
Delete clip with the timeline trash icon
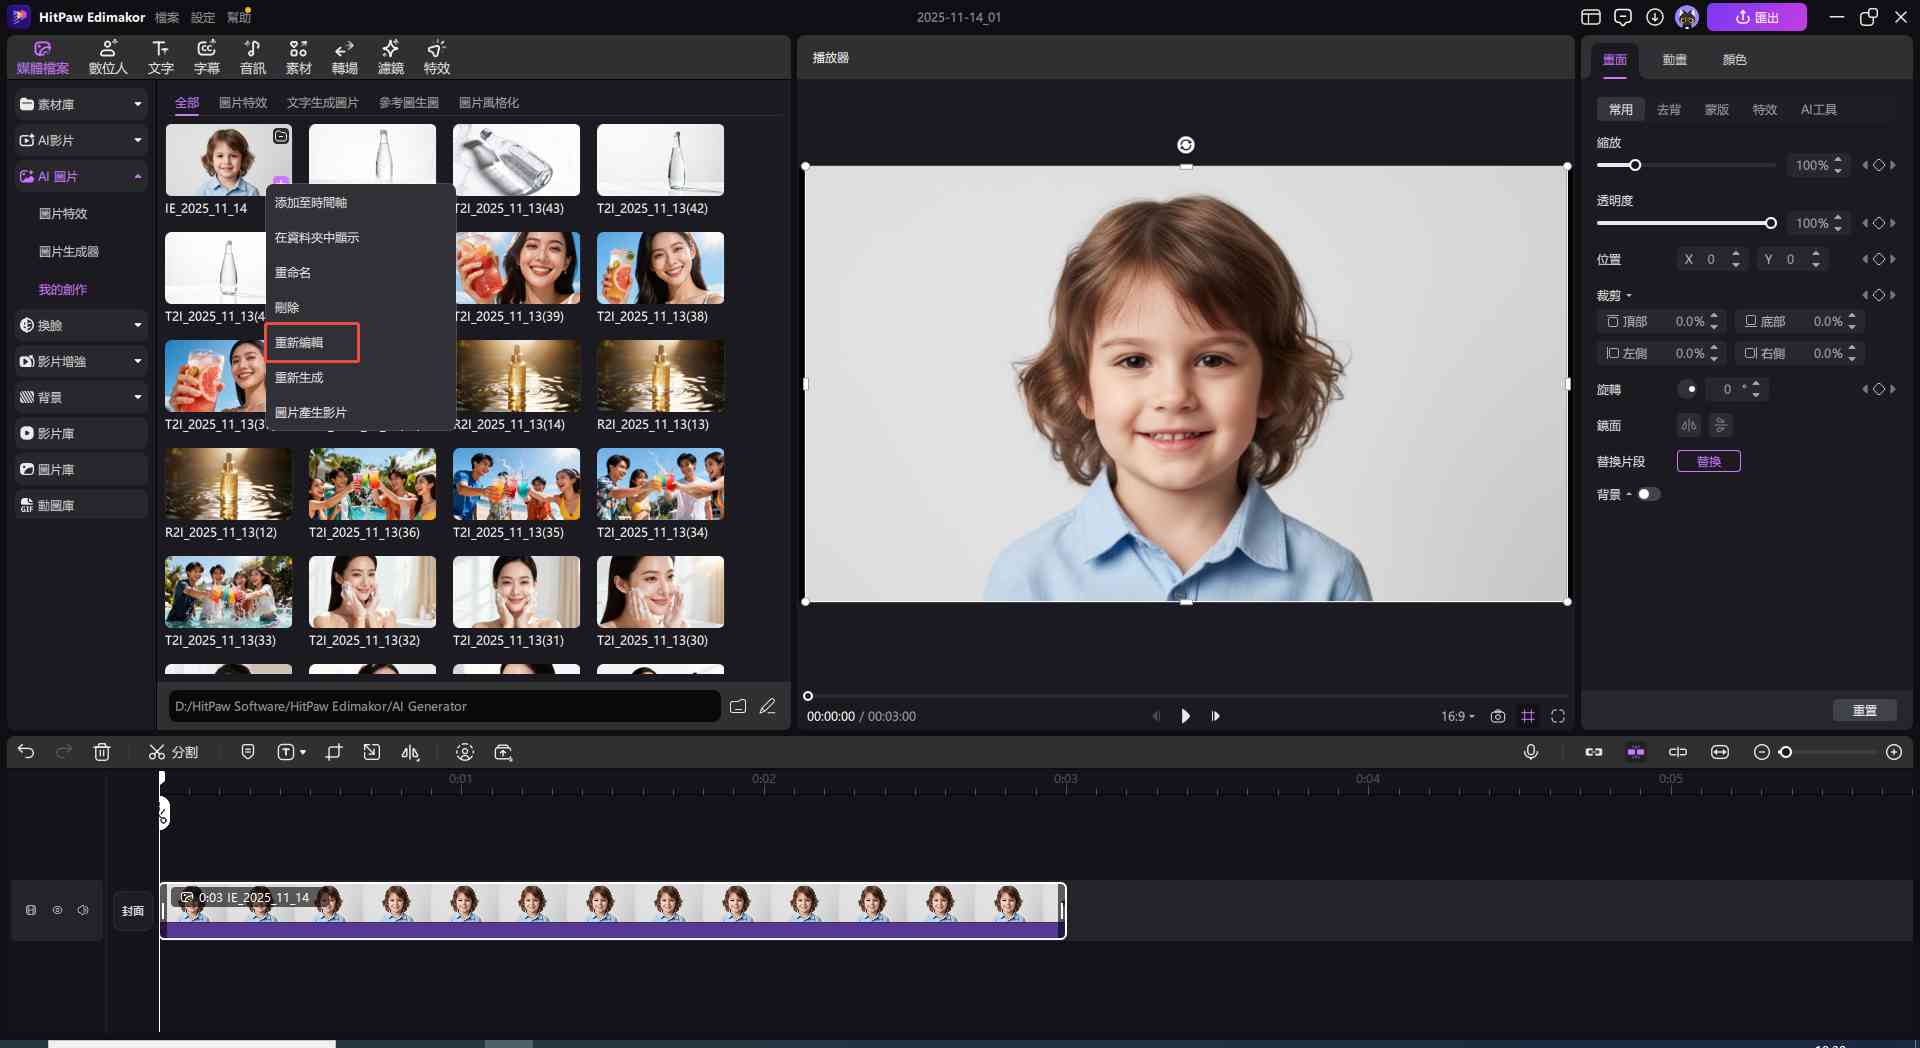(x=102, y=752)
